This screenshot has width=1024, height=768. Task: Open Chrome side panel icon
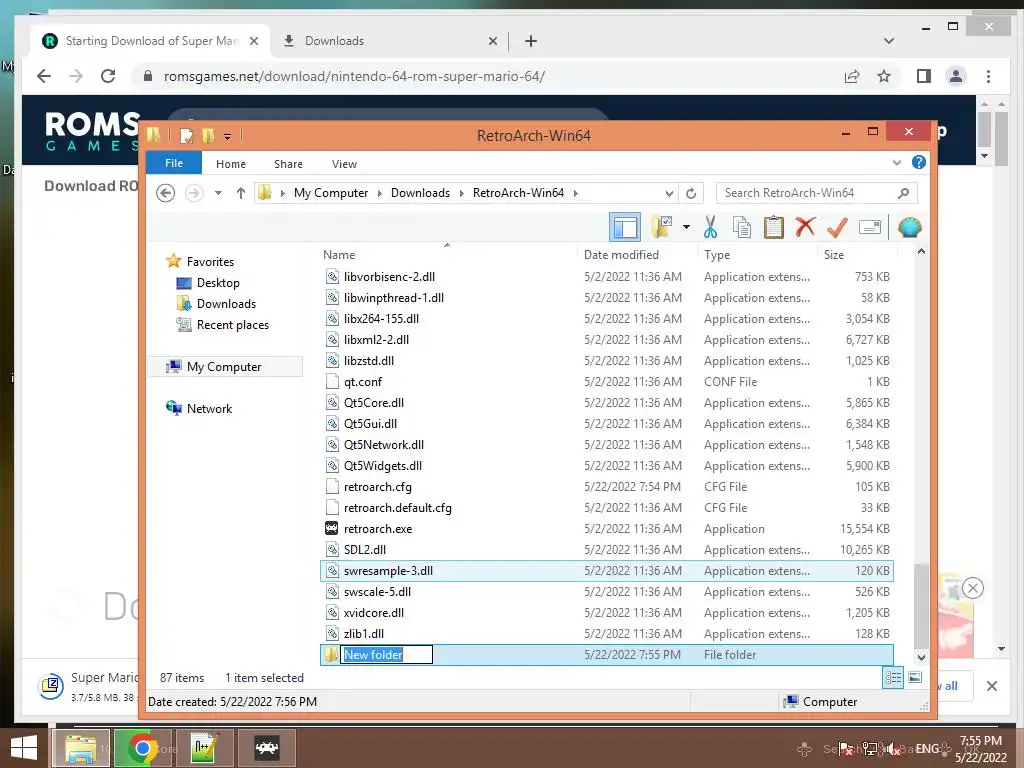click(923, 76)
